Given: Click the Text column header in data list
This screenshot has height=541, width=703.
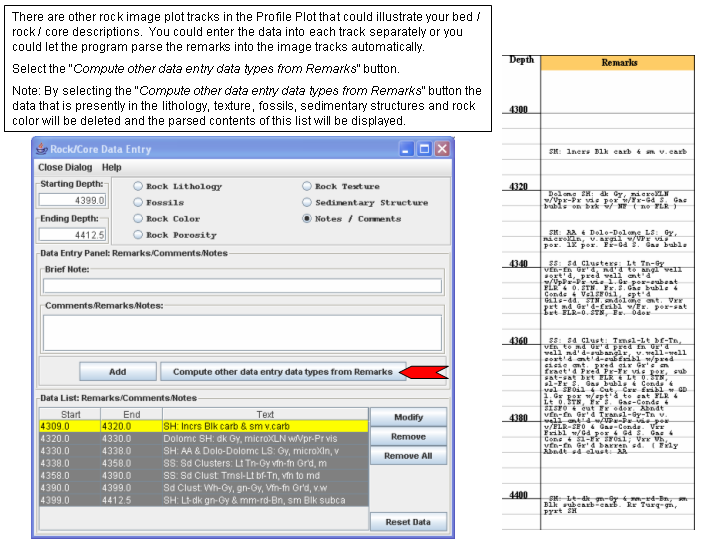Looking at the screenshot, I should pos(265,414).
